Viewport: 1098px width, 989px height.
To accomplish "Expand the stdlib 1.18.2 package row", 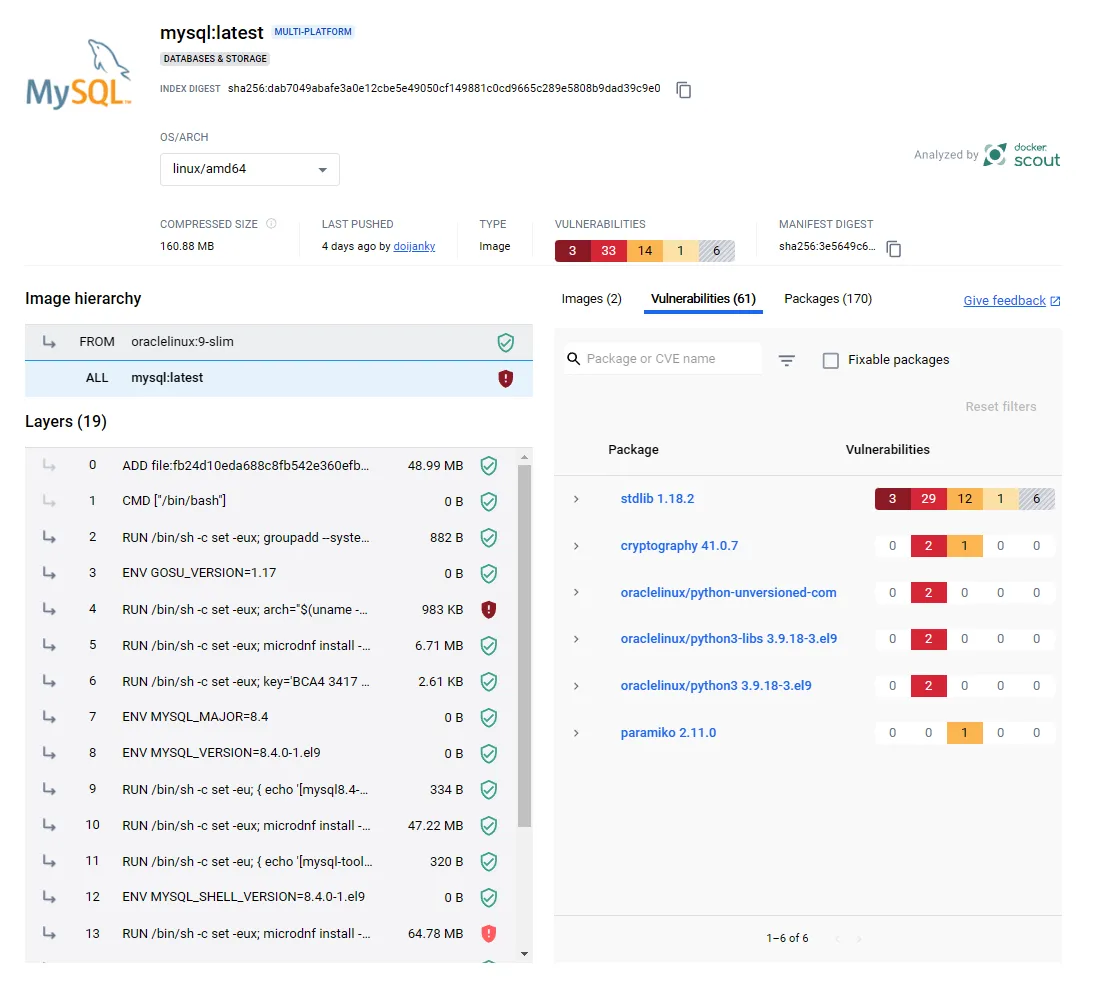I will (576, 499).
